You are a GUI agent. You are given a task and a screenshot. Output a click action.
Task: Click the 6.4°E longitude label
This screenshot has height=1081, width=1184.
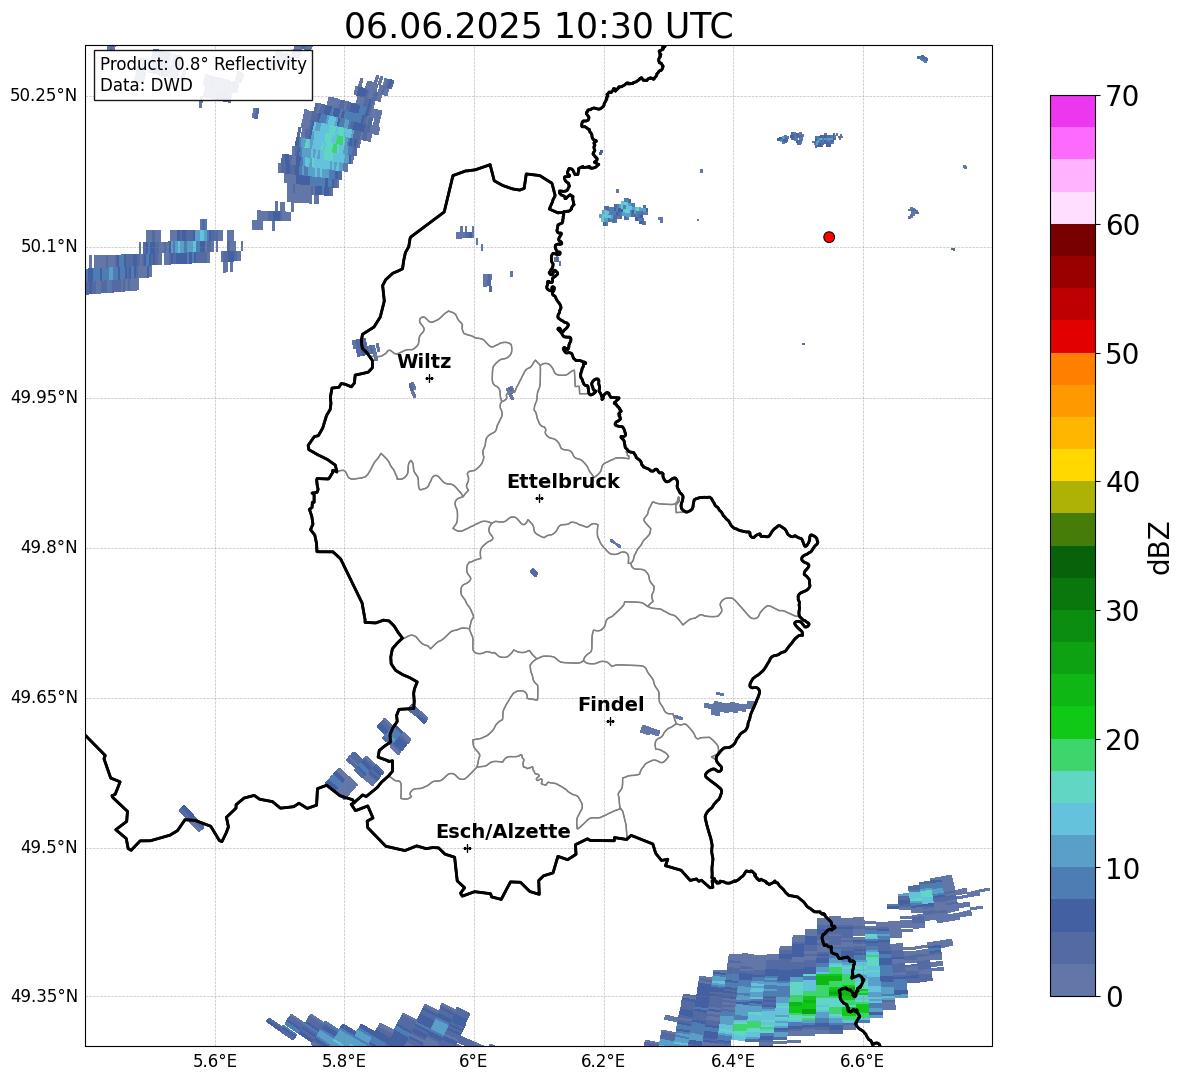(x=732, y=1061)
